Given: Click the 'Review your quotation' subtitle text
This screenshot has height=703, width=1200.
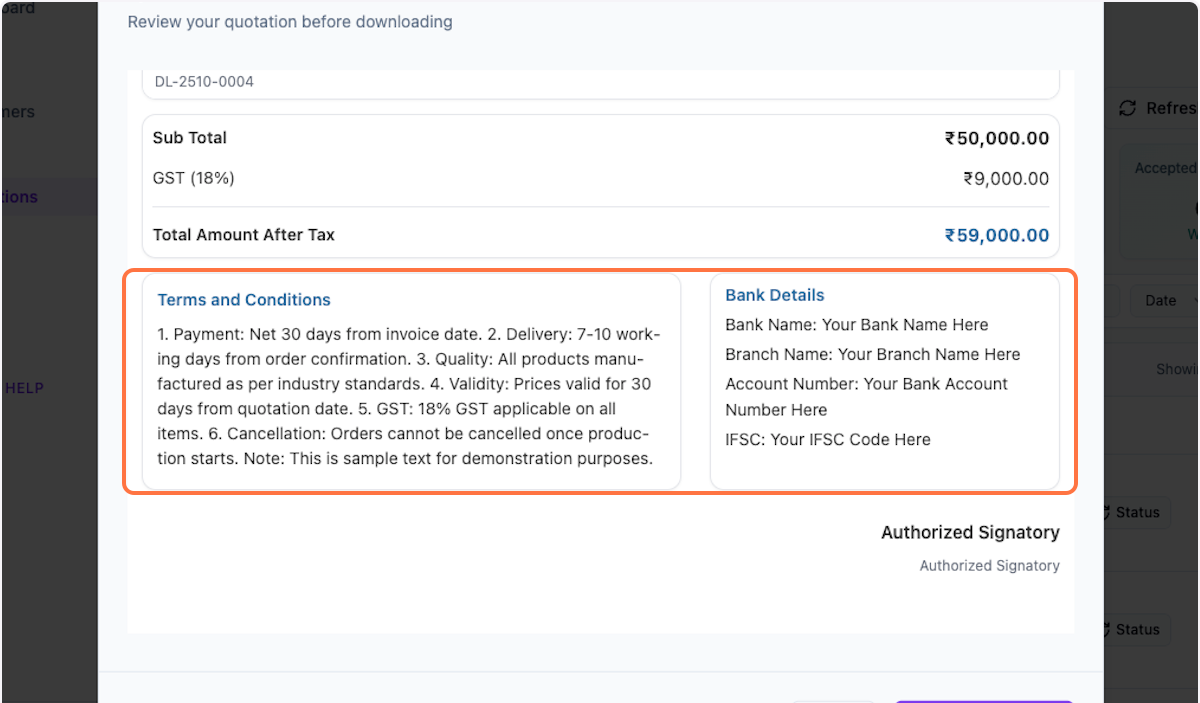Looking at the screenshot, I should 290,21.
